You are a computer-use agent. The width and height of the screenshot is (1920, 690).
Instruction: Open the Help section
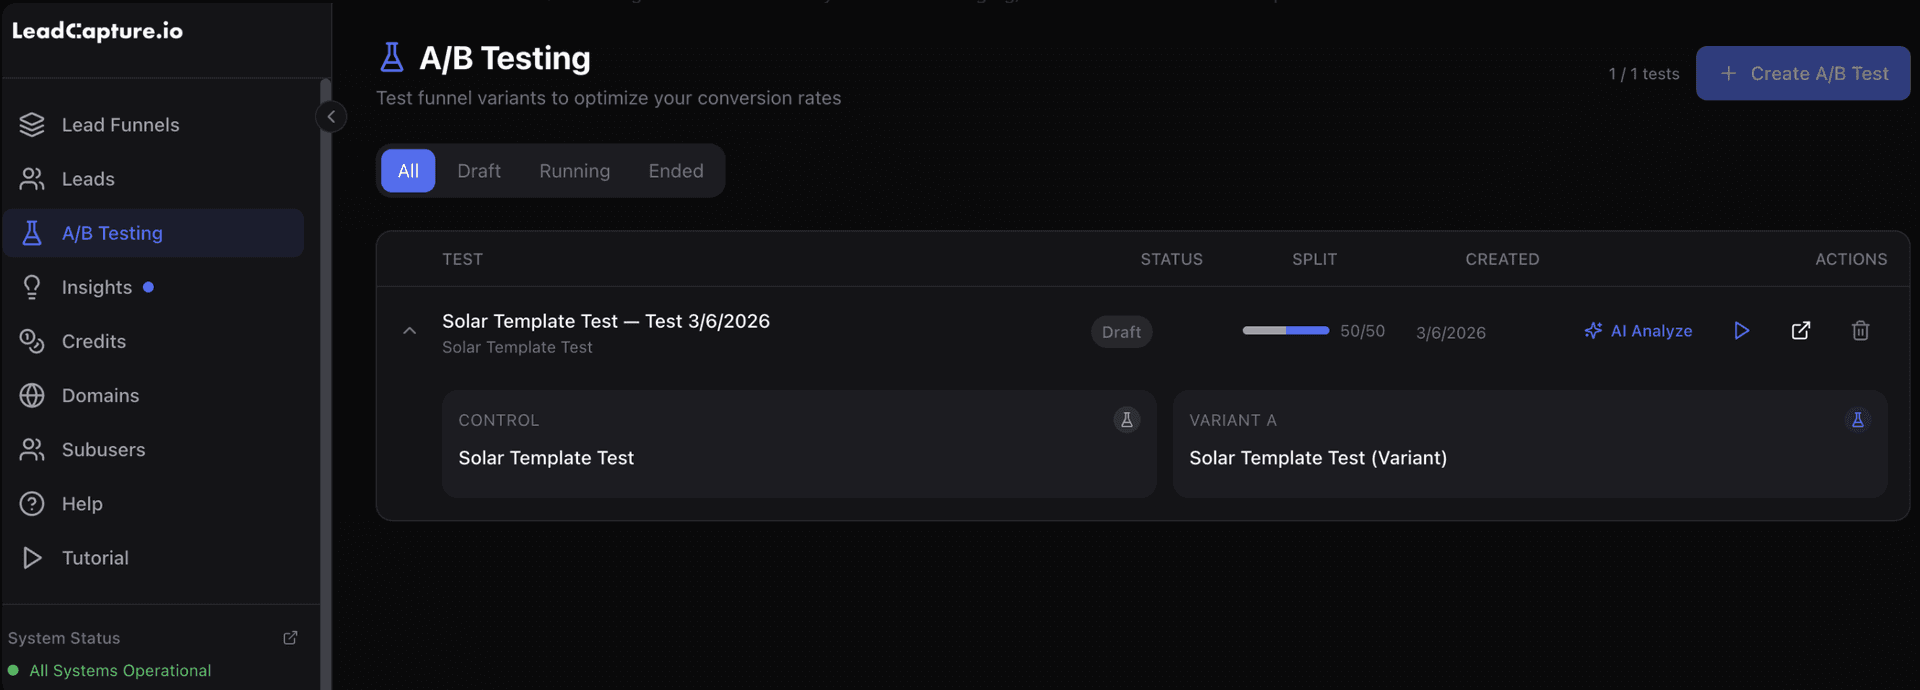(x=80, y=503)
